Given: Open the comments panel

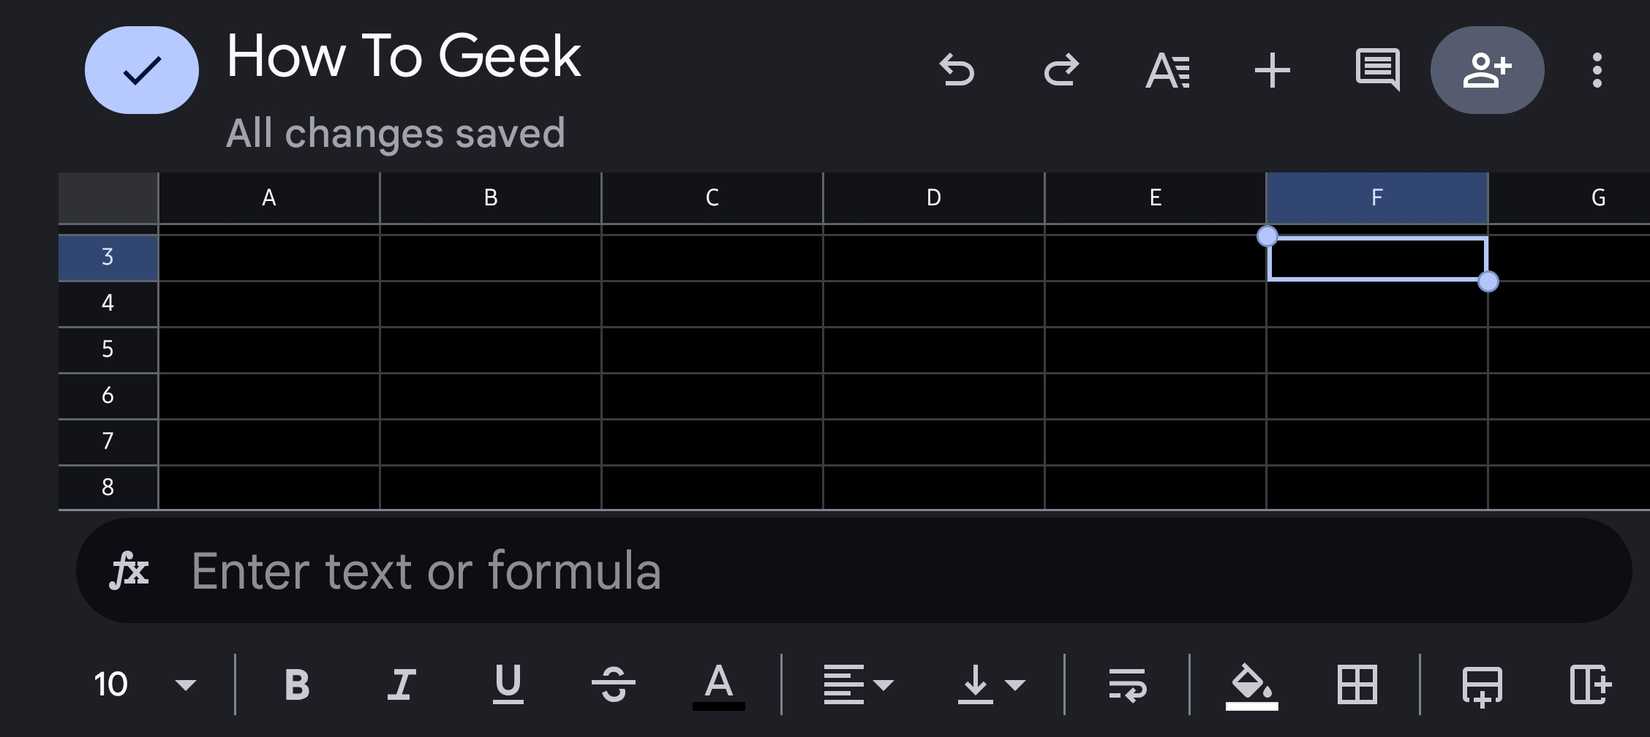Looking at the screenshot, I should click(1376, 70).
